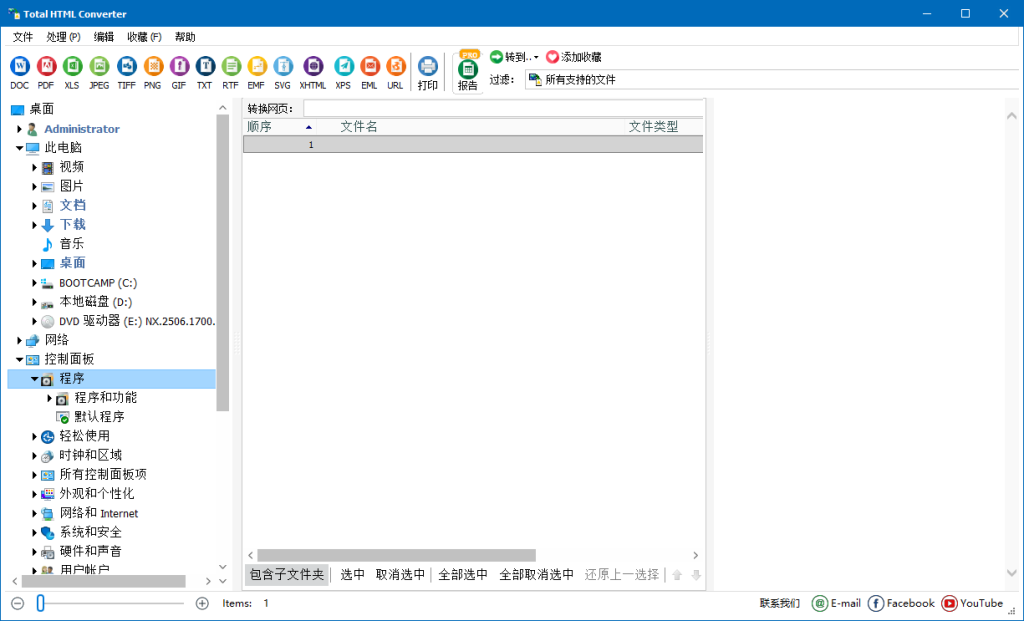
Task: Expand the BOOTCAMP (C:) drive node
Action: point(35,283)
